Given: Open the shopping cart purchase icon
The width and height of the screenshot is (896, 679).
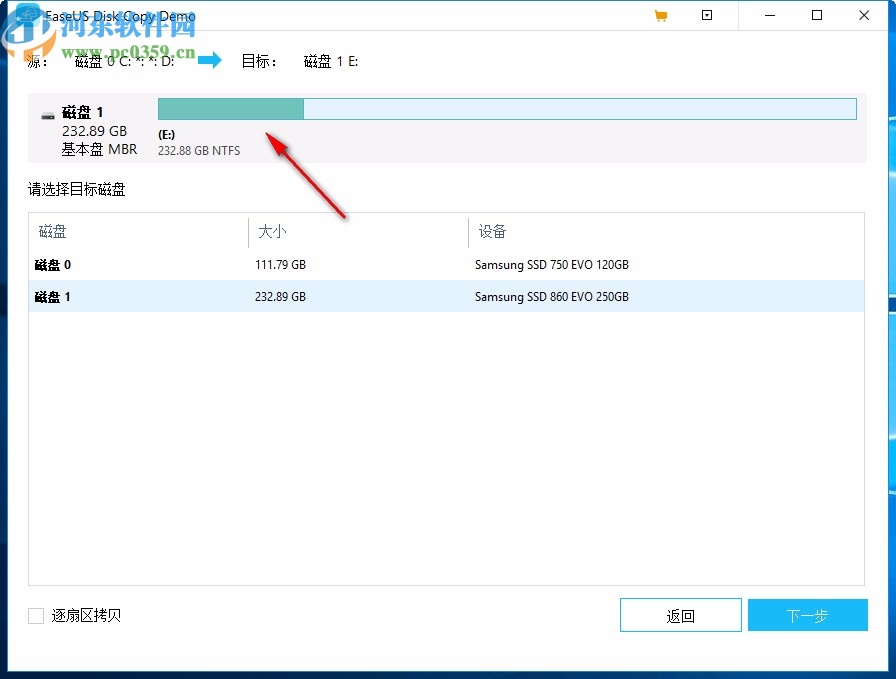Looking at the screenshot, I should [660, 15].
